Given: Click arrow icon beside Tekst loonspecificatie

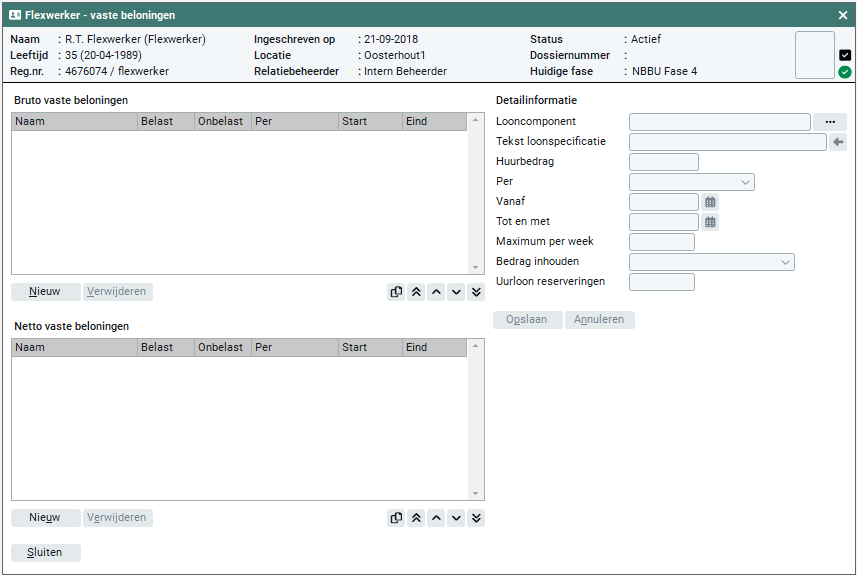Looking at the screenshot, I should point(838,142).
